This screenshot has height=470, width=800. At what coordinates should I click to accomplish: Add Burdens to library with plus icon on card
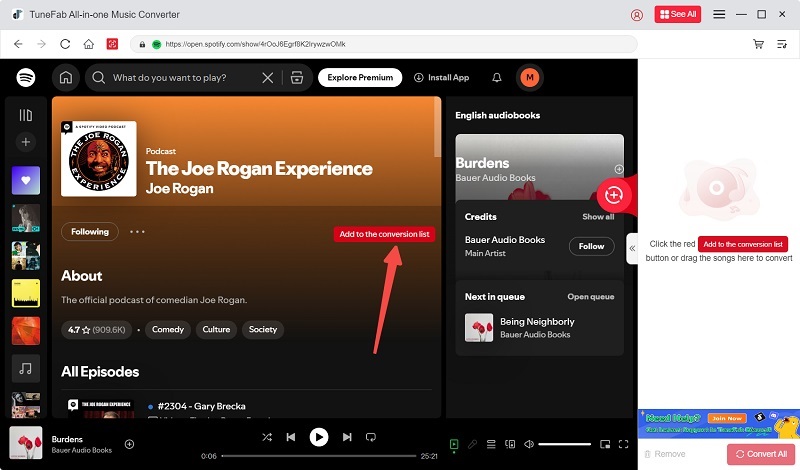point(618,169)
